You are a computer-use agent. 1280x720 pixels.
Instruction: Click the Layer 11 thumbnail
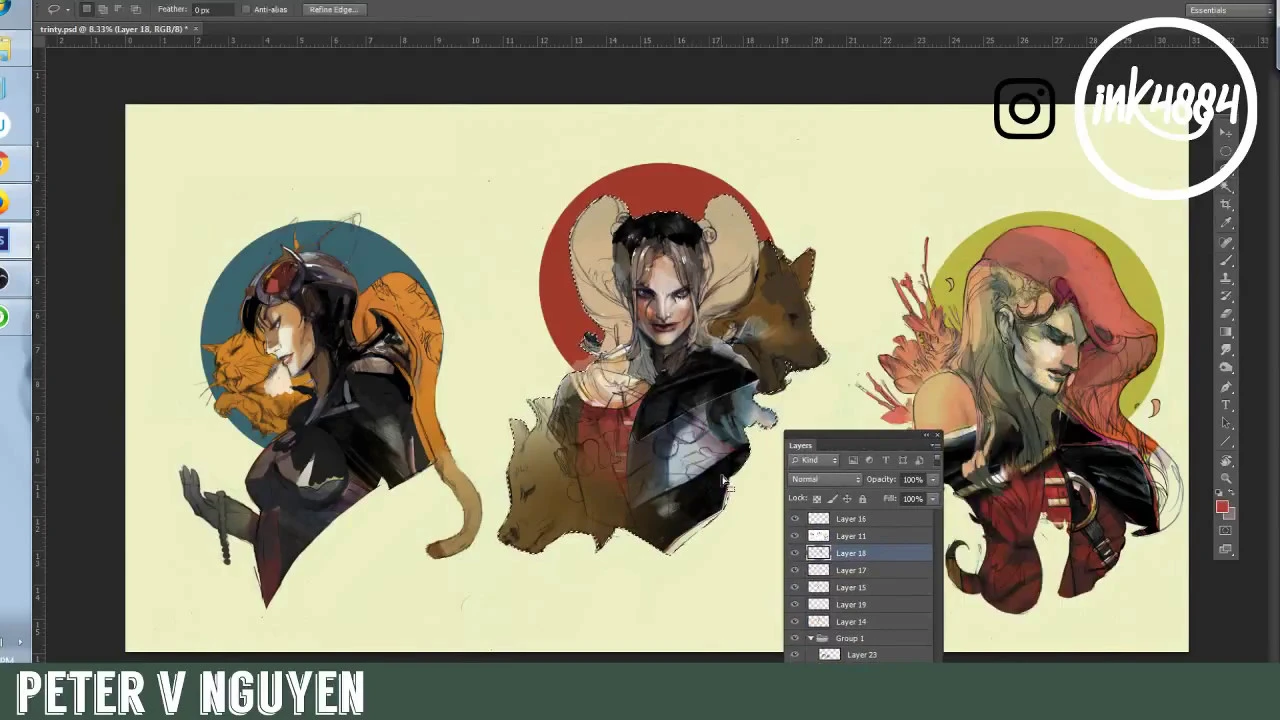[818, 536]
